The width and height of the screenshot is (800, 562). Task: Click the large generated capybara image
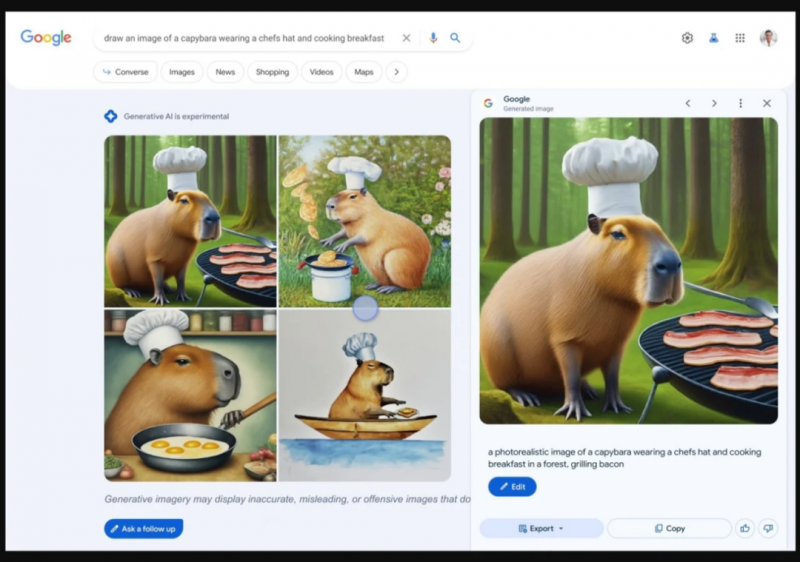(629, 271)
